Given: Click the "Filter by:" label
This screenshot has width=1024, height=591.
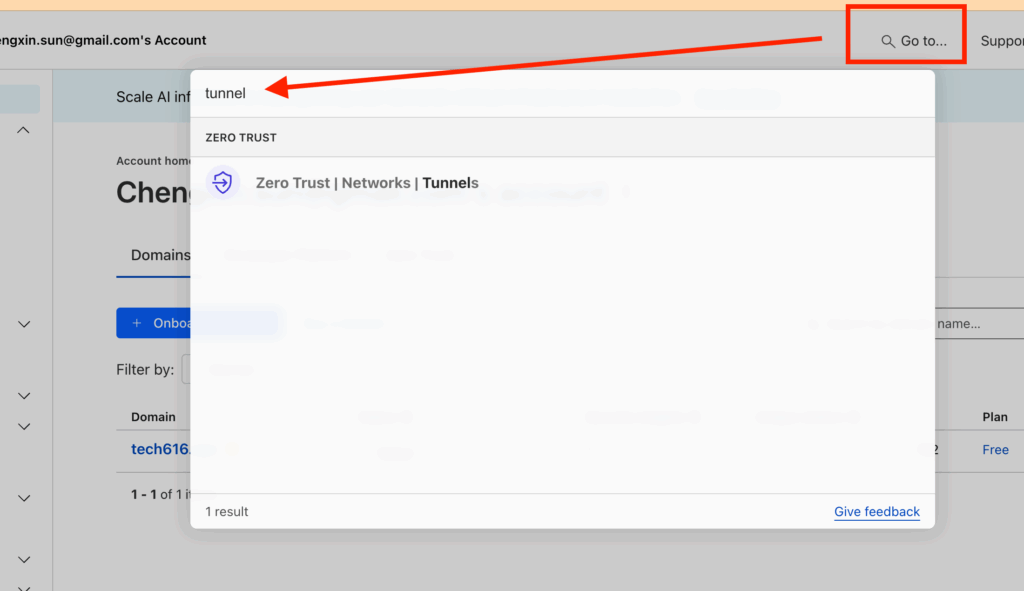Looking at the screenshot, I should pos(145,370).
